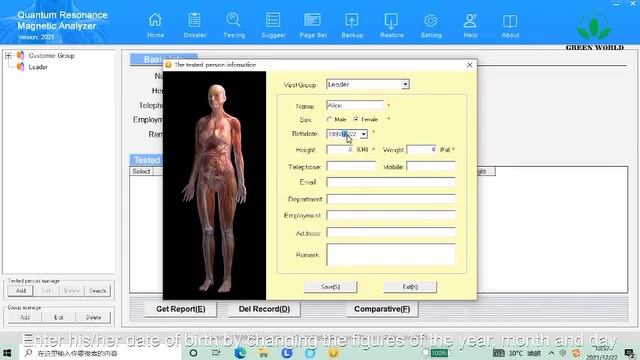Search tested persons
Screen dimensions: 640x360
pyautogui.click(x=98, y=291)
